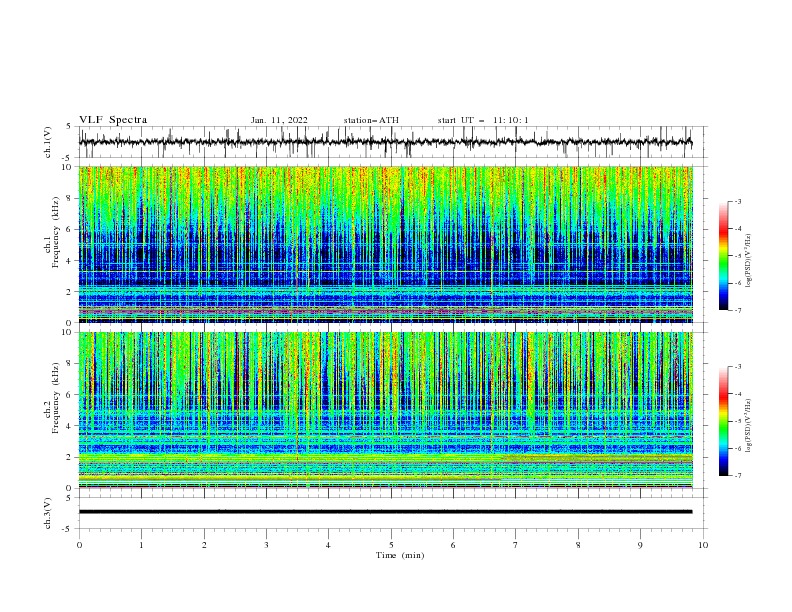Click time axis tick label '1'

[x=141, y=545]
